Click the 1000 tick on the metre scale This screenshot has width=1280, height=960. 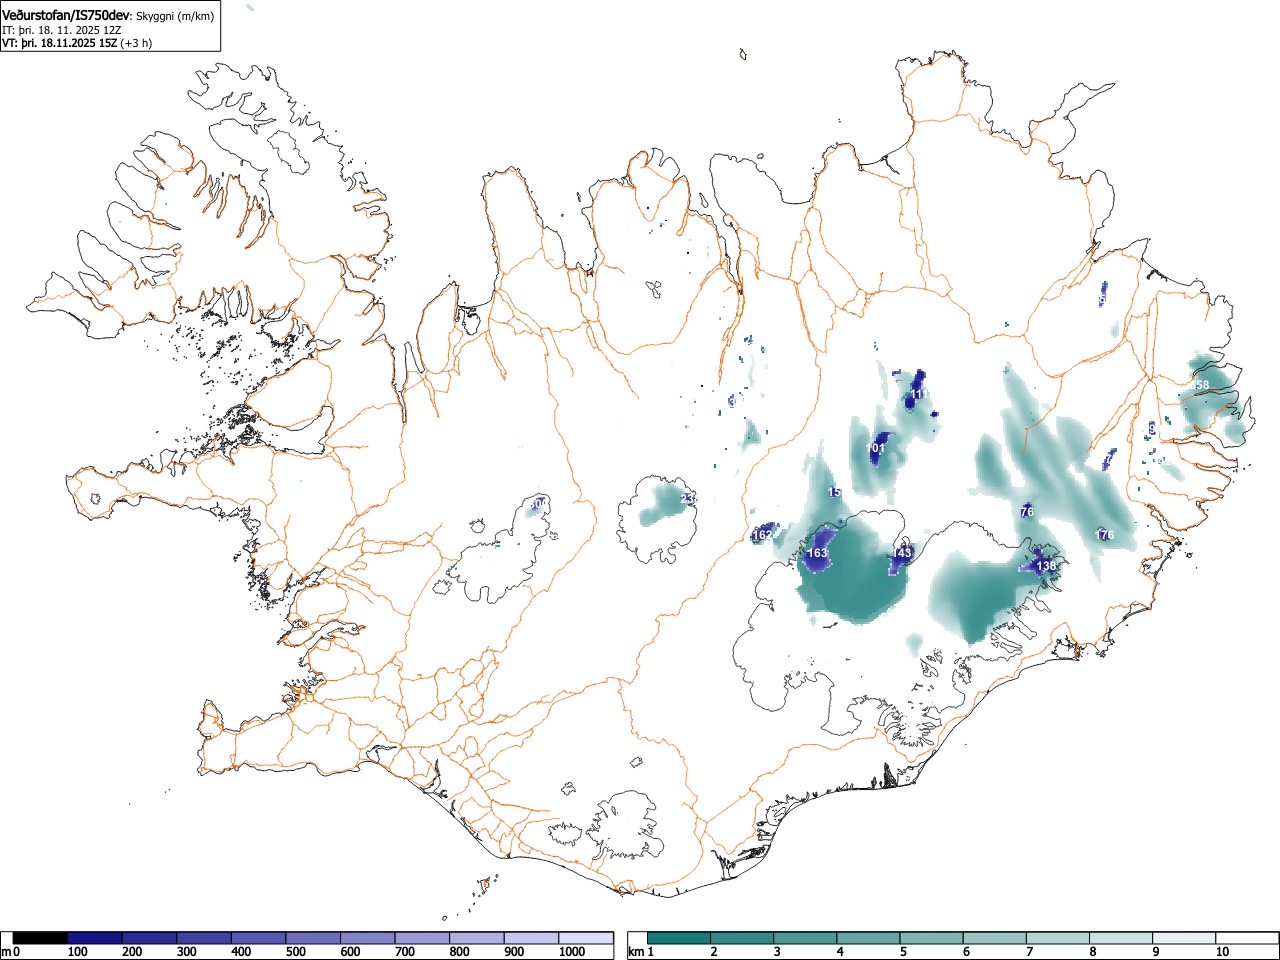click(x=572, y=952)
